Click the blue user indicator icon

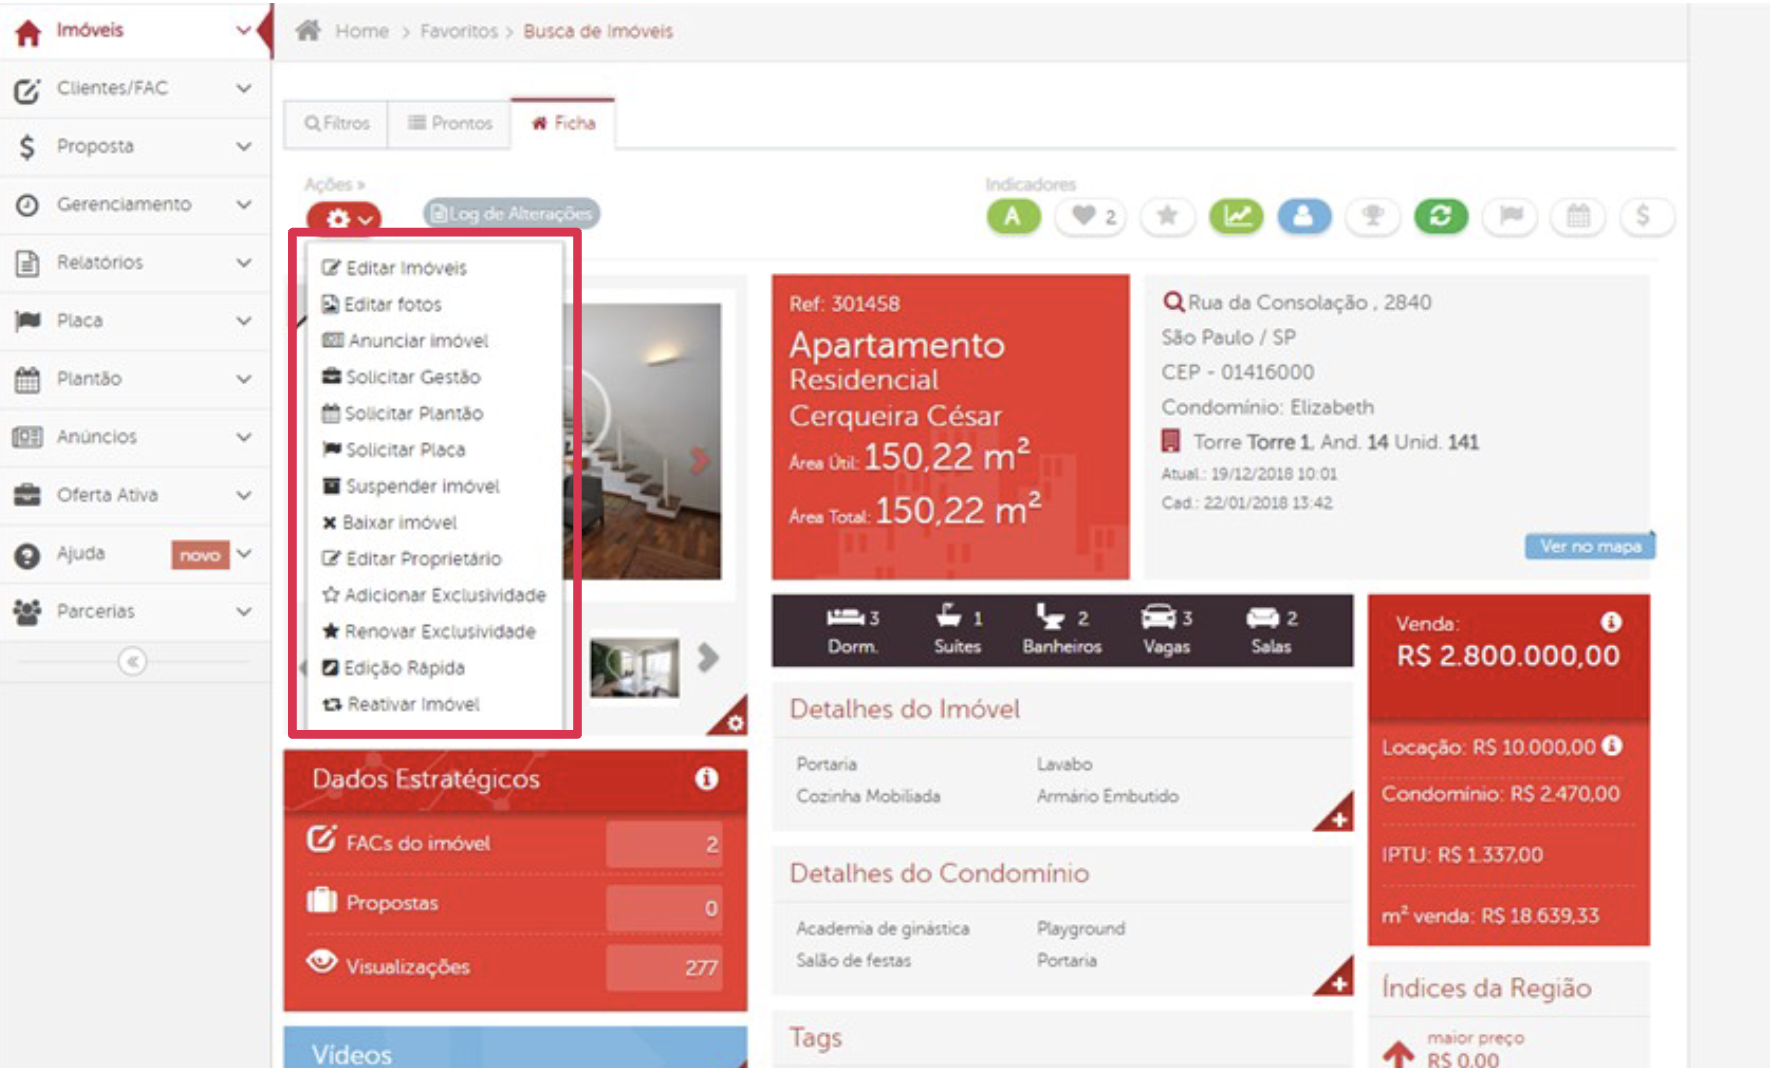(1303, 216)
